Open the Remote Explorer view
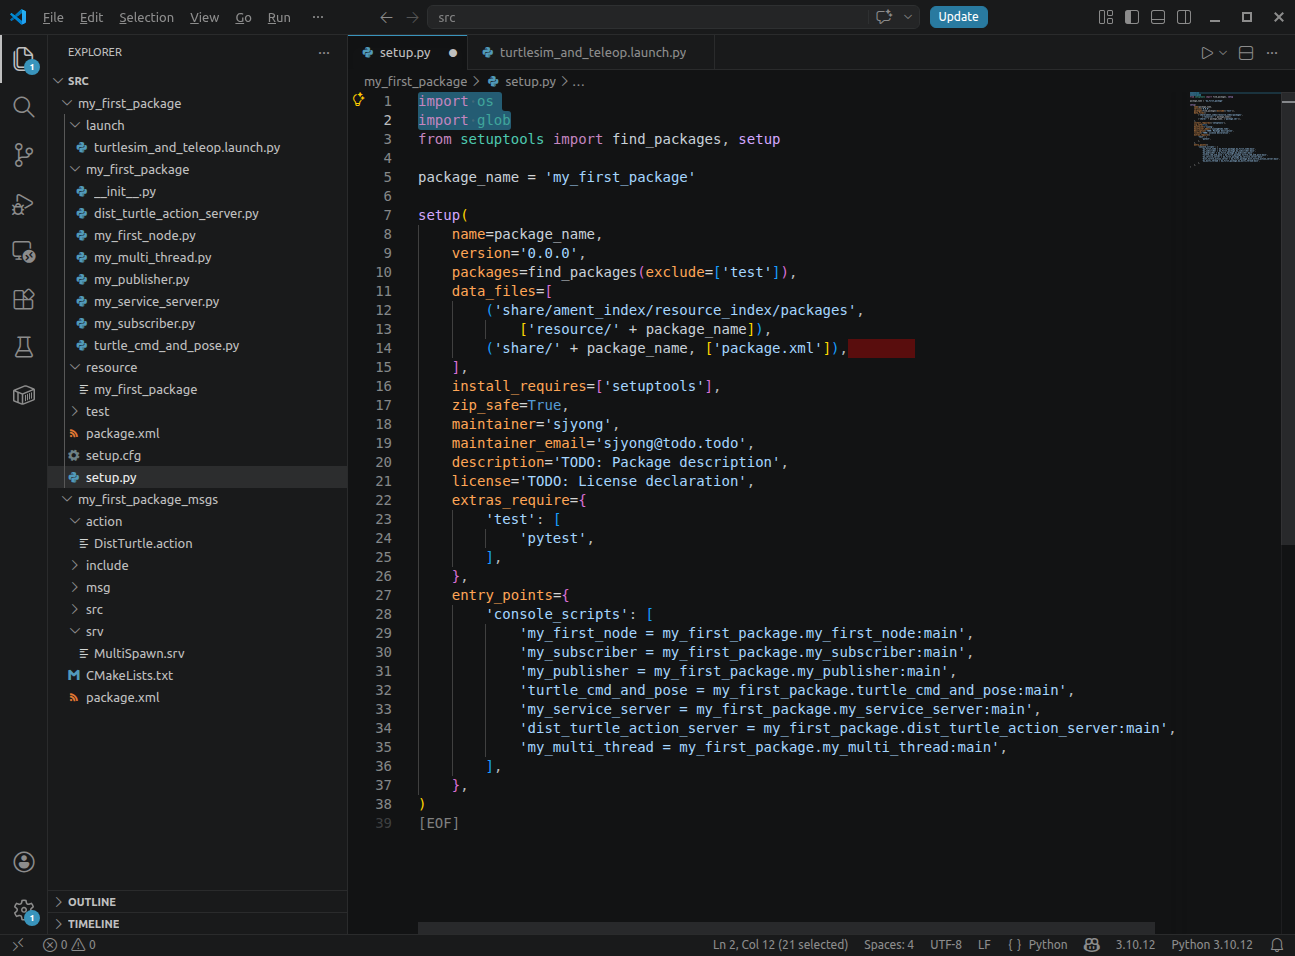 point(24,252)
